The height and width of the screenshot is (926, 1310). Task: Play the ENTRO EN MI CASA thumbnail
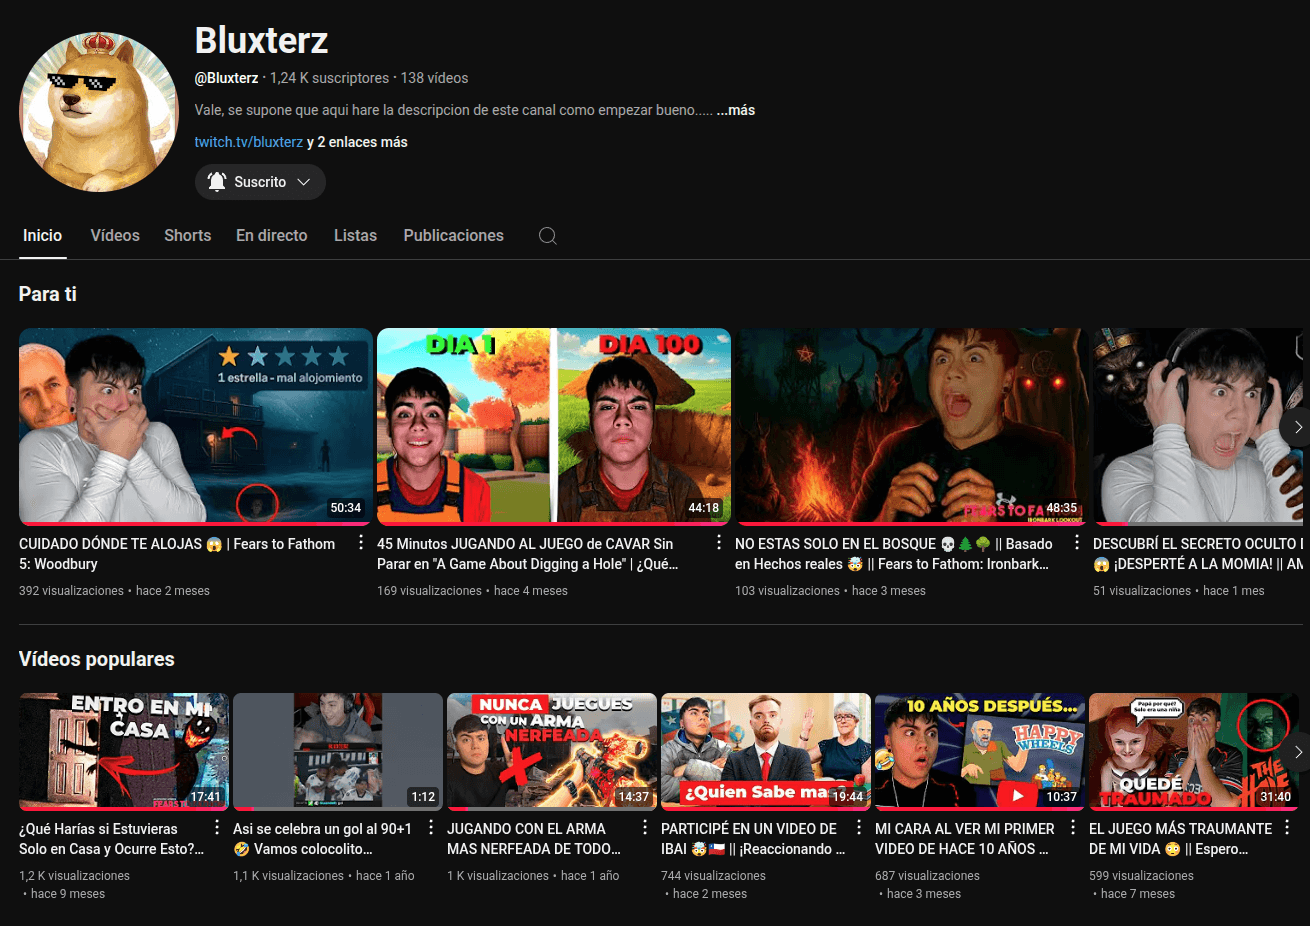[x=124, y=752]
